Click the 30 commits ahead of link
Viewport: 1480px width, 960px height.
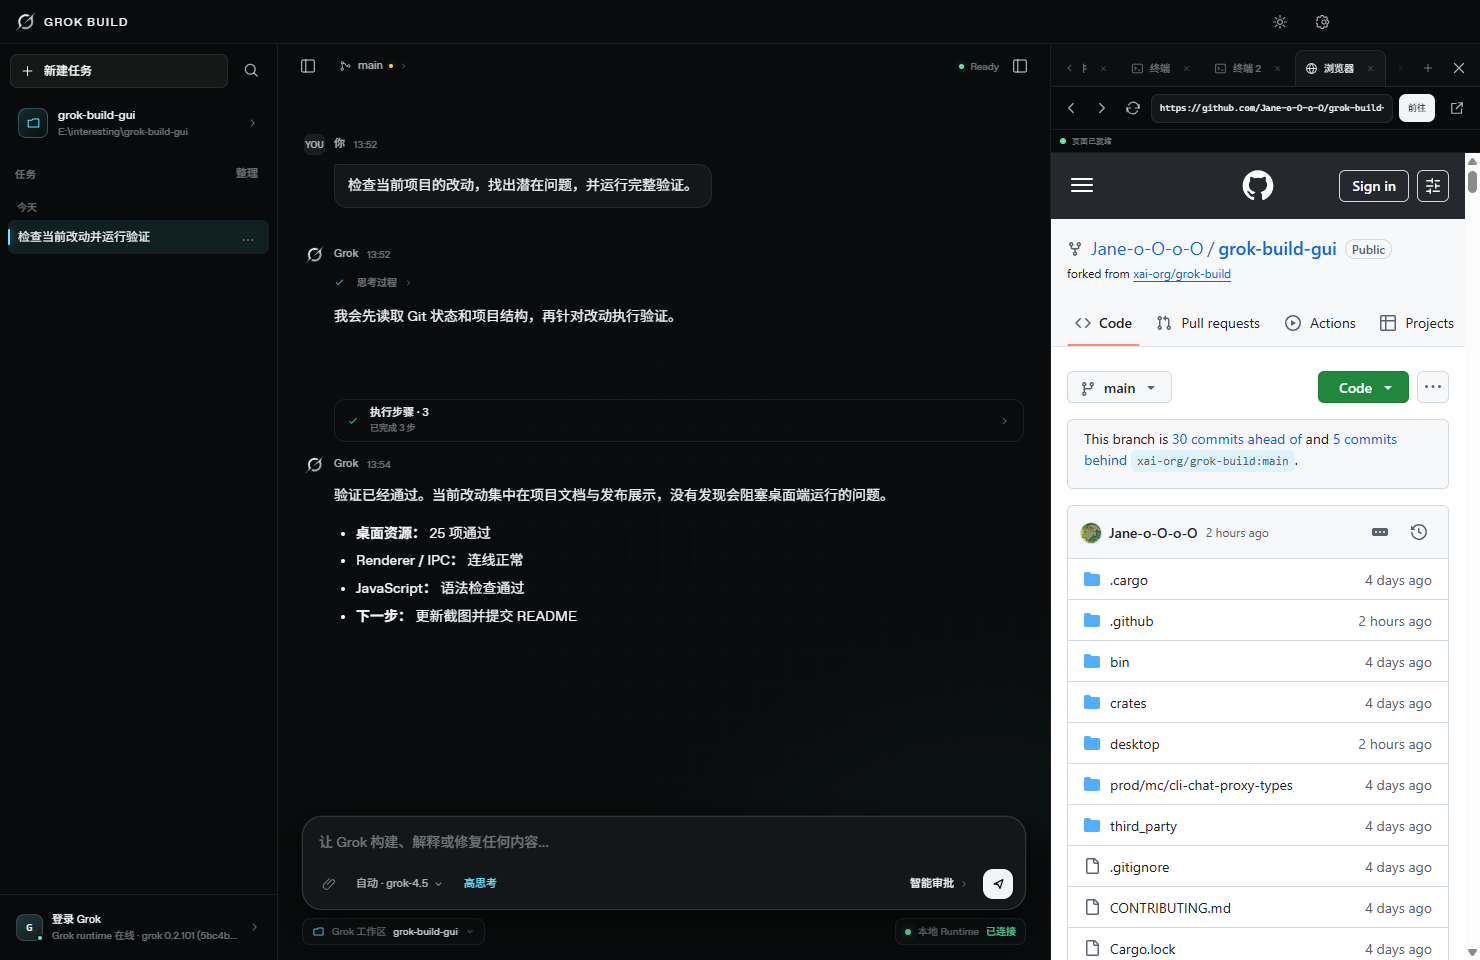[1237, 439]
